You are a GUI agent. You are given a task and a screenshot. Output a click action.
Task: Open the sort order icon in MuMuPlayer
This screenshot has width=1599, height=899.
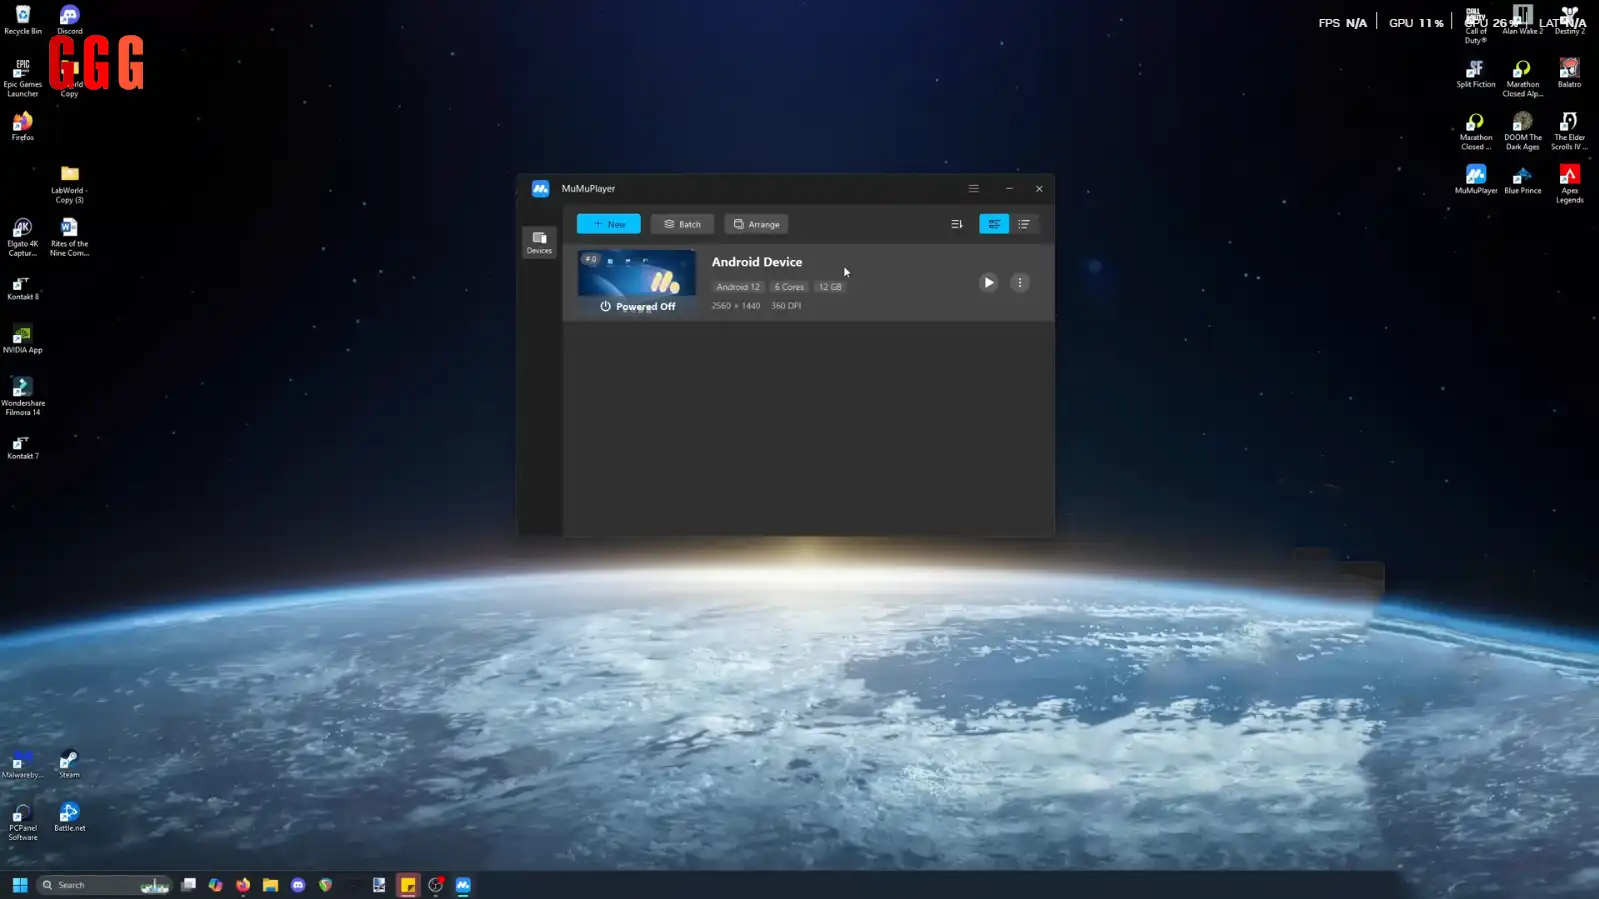[x=957, y=224]
